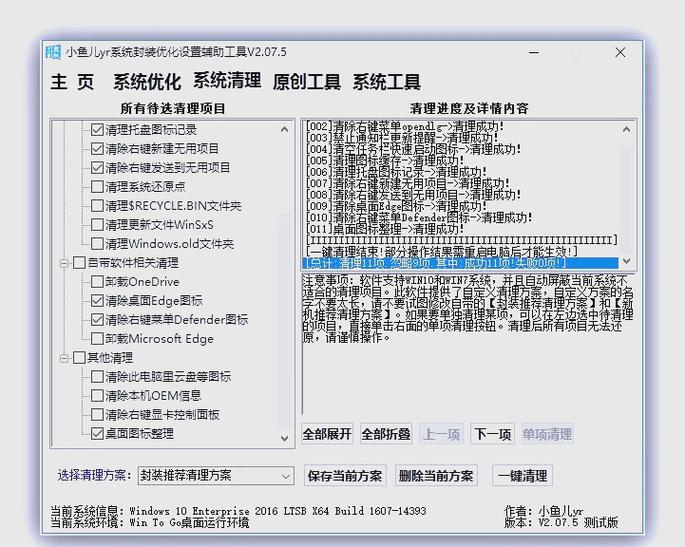Select log line [009]清除桌面Edge图标
The height and width of the screenshot is (547, 685).
pos(396,206)
